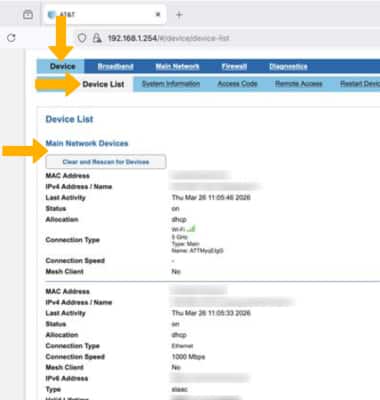The width and height of the screenshot is (380, 400).
Task: Click the browser reload icon
Action: coord(11,38)
